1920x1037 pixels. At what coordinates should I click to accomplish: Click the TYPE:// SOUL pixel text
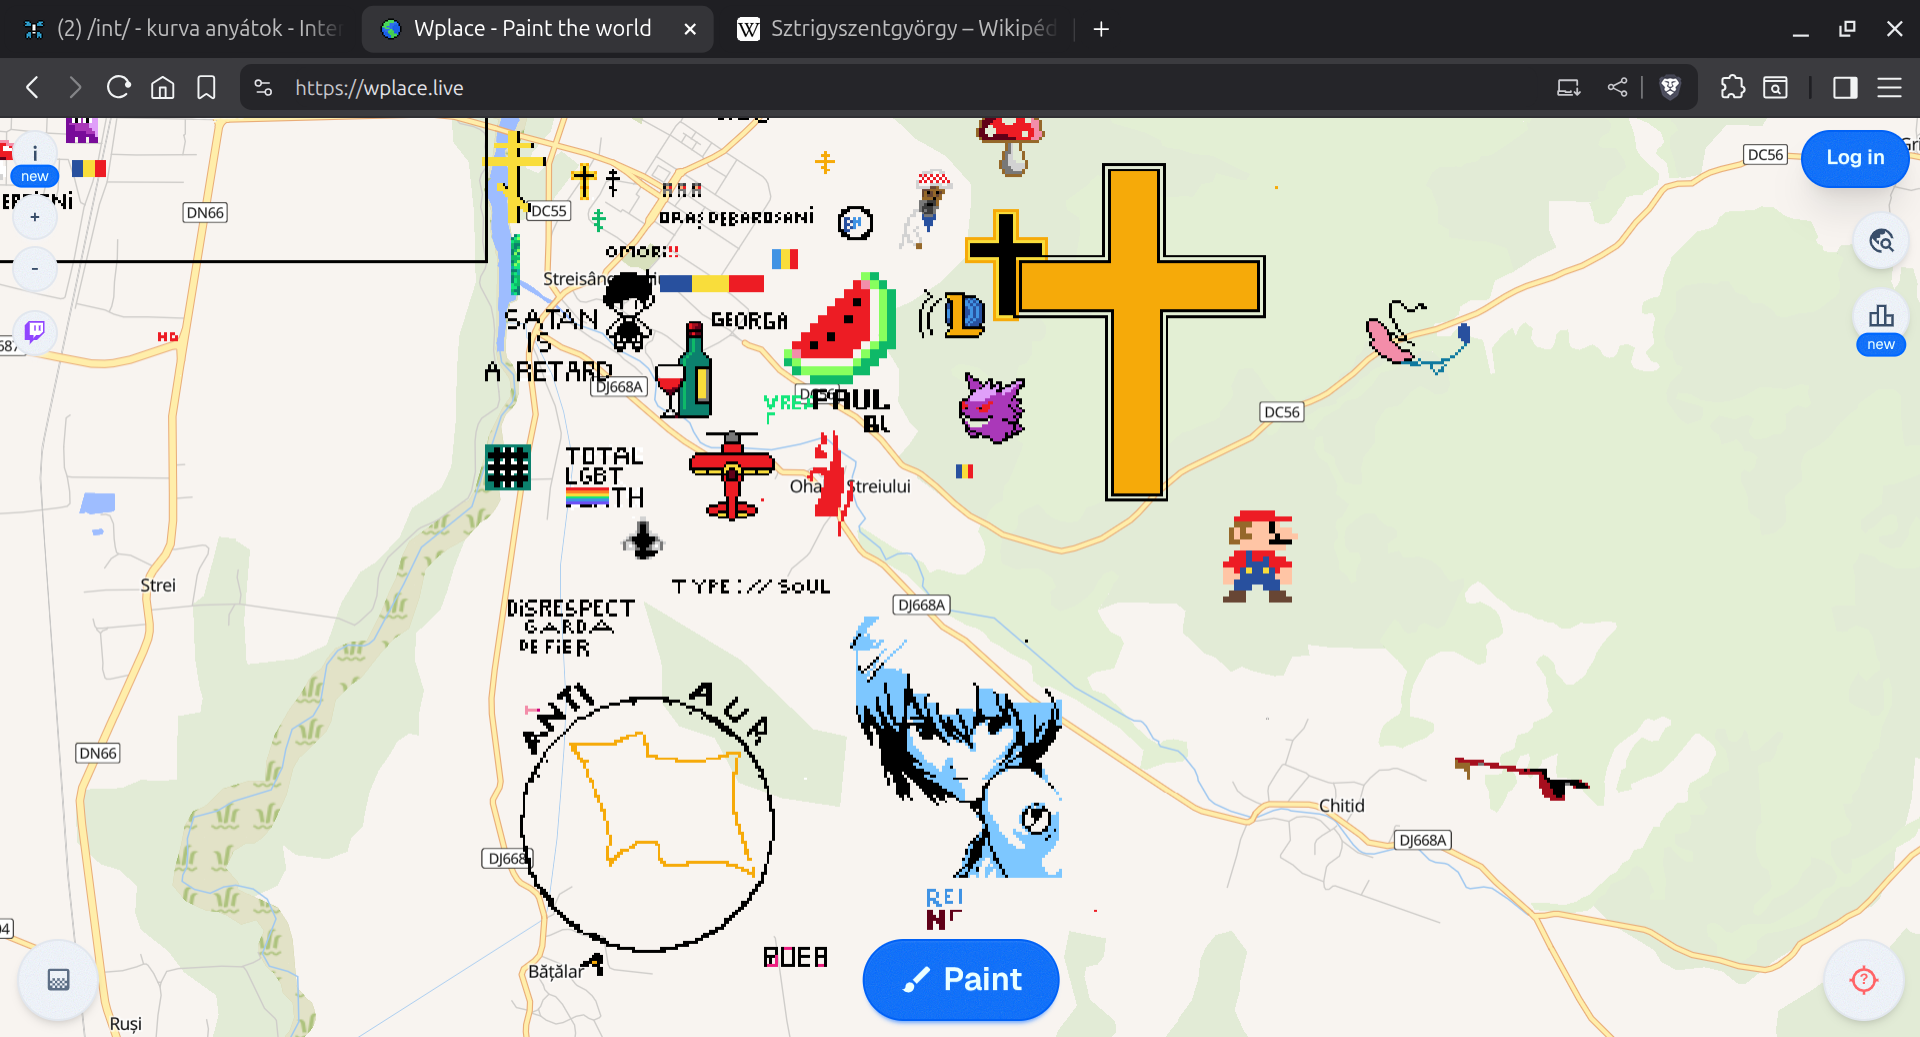pos(751,586)
